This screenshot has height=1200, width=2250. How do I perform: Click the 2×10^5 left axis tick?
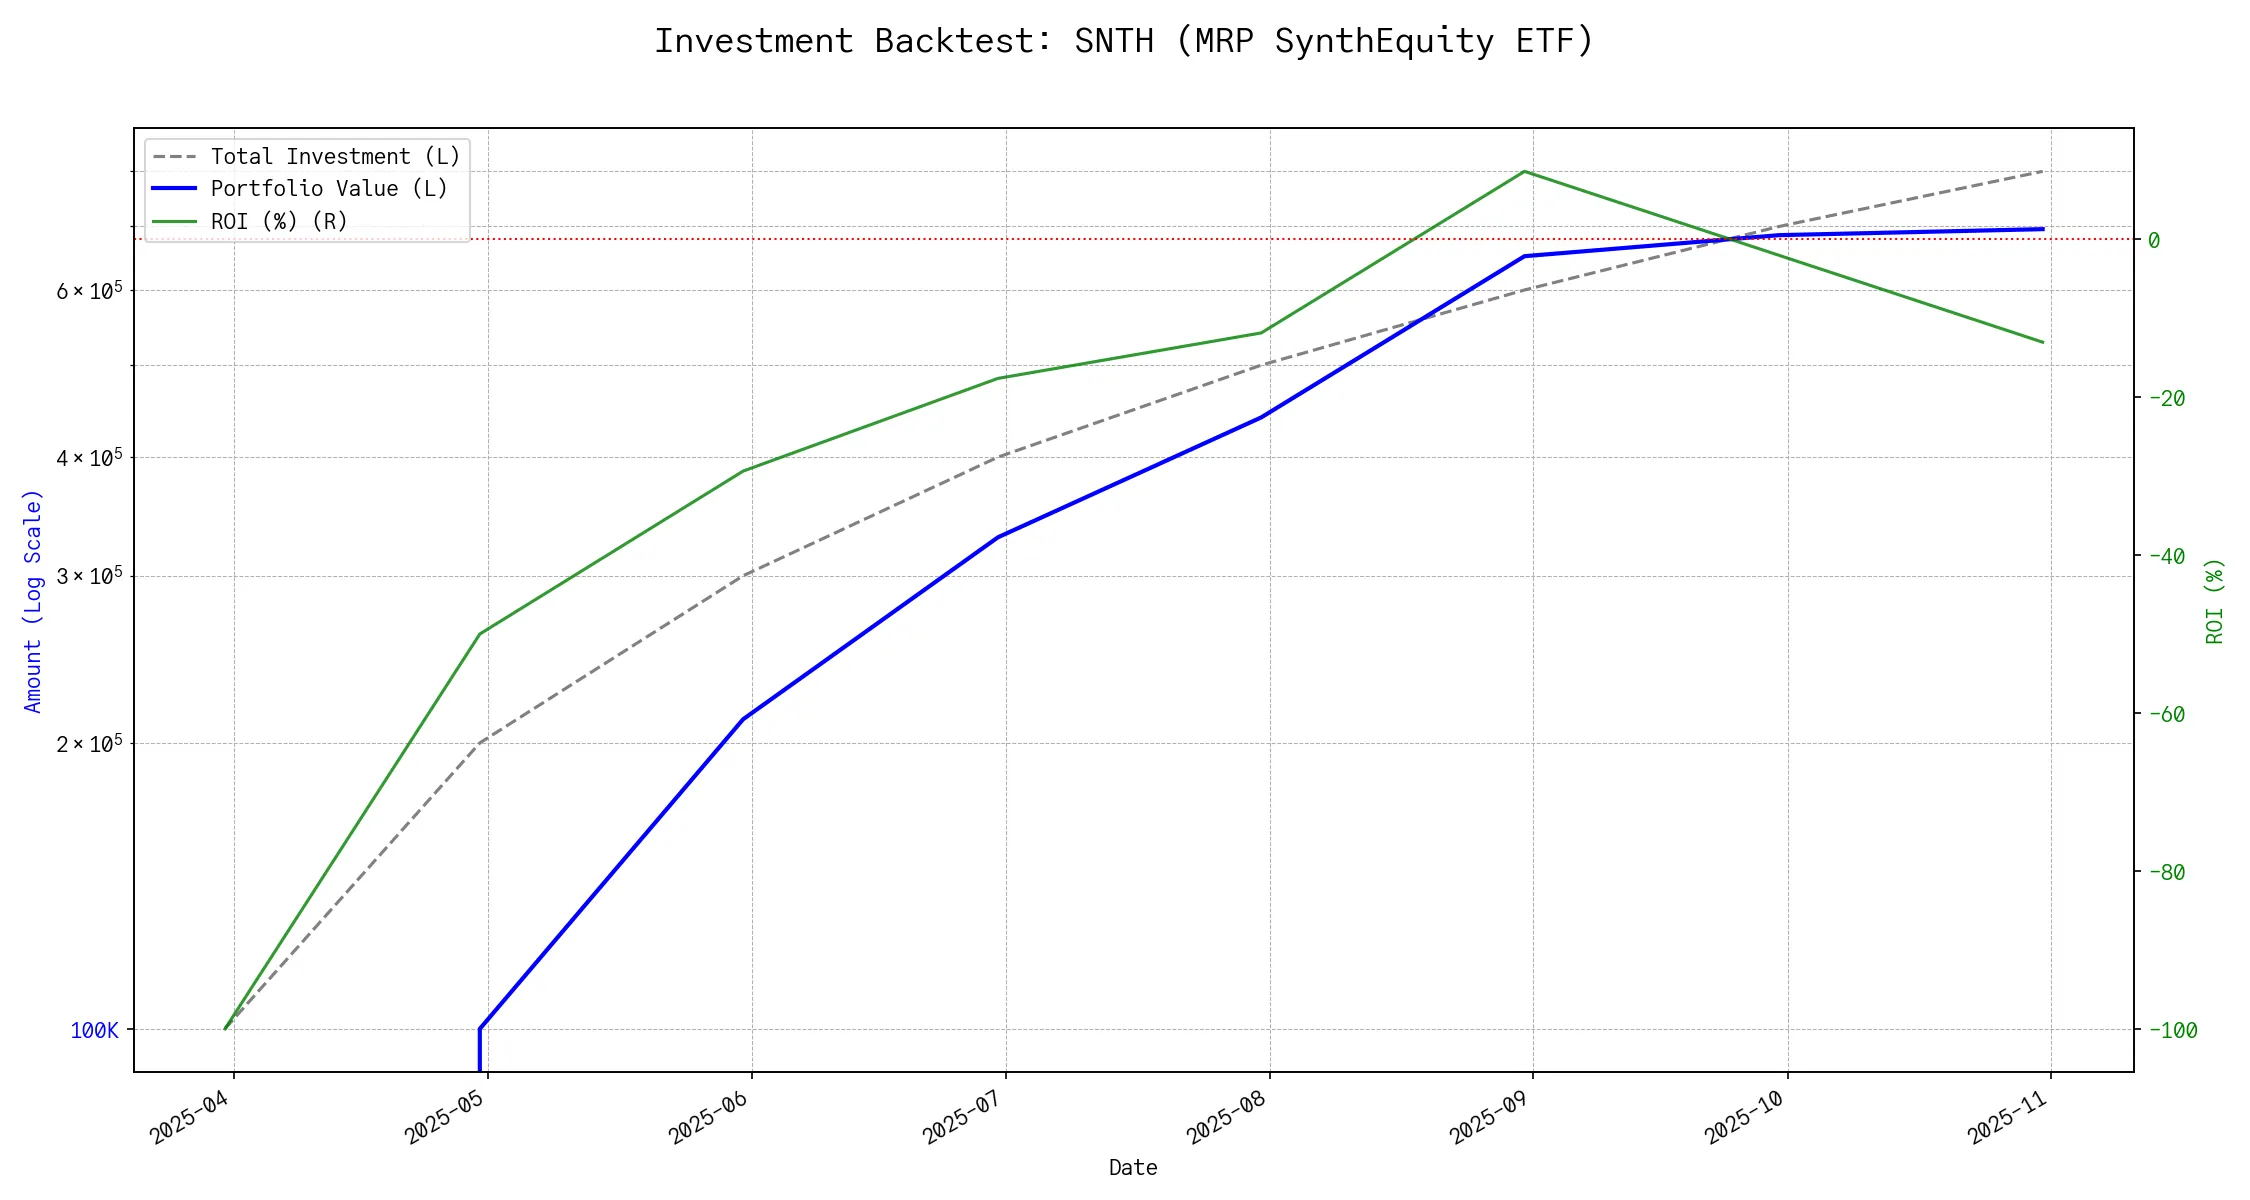89,744
